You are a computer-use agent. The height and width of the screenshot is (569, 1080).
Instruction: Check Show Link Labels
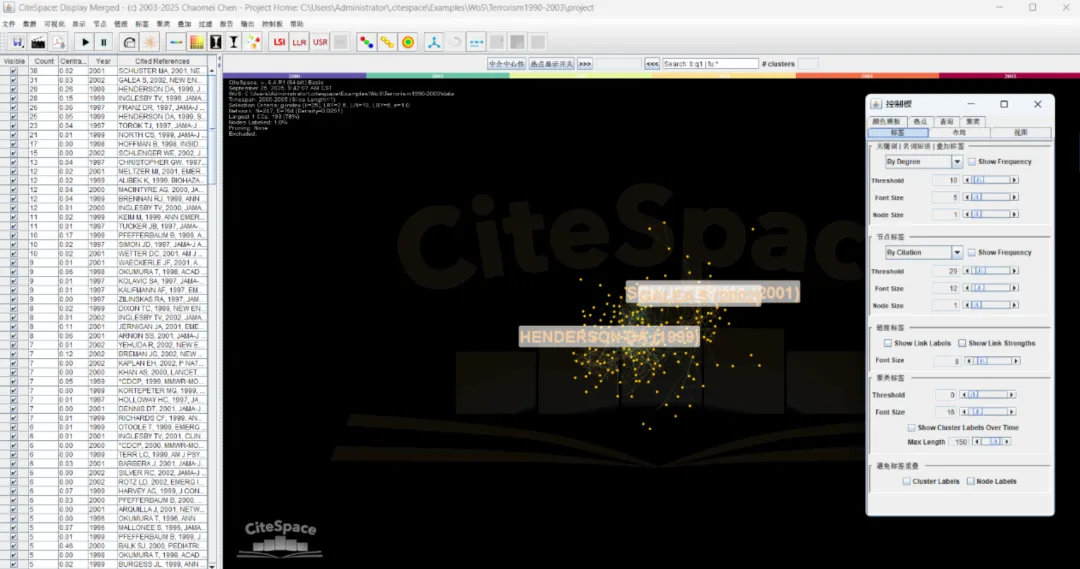coord(888,343)
